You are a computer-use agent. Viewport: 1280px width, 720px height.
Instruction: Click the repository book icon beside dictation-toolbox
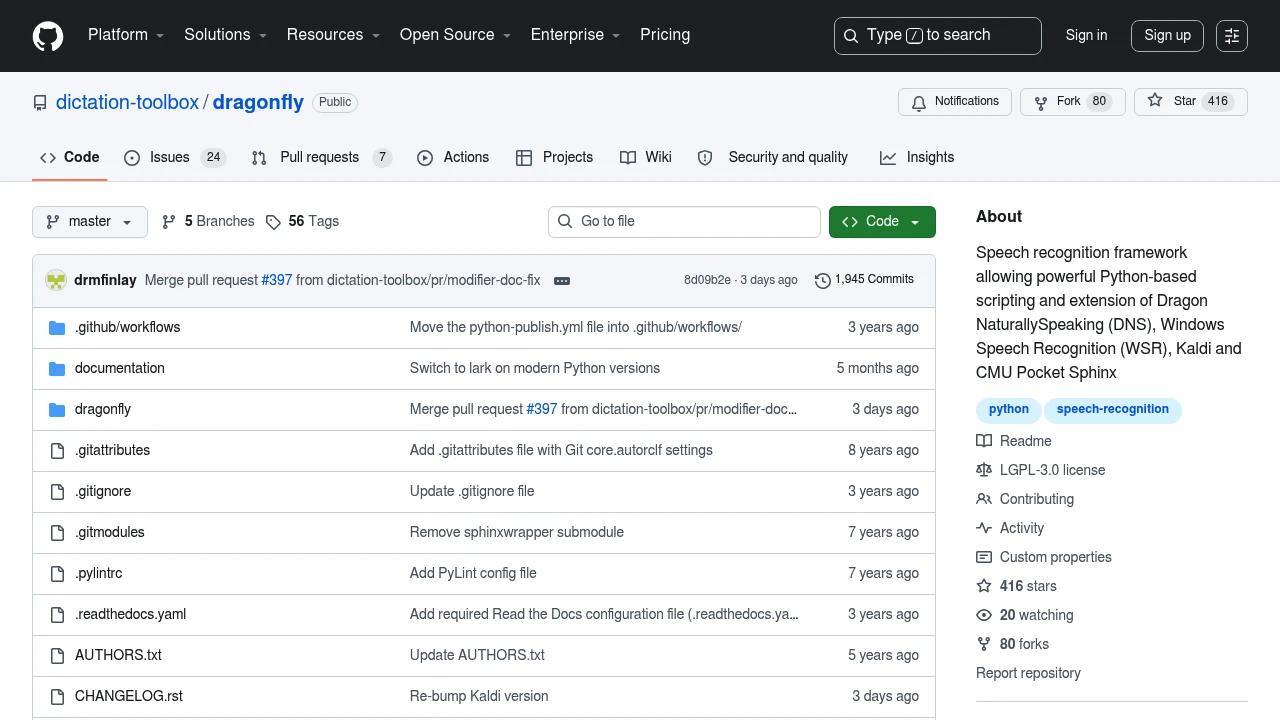point(40,102)
